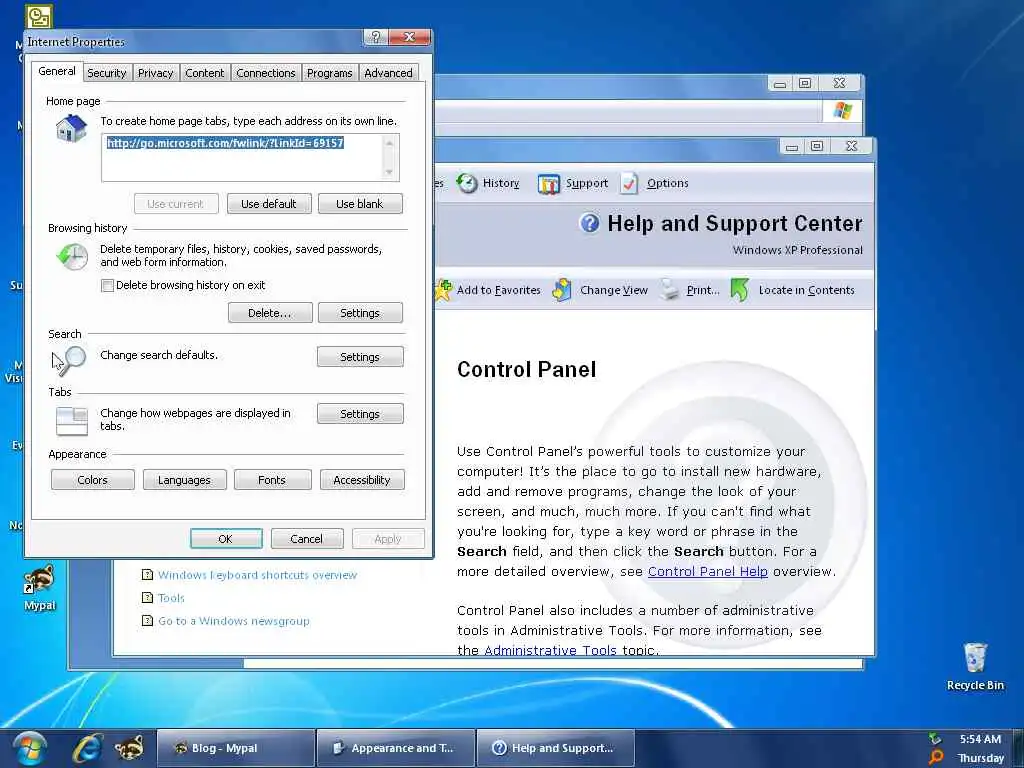Click the Windows Start orb
The height and width of the screenshot is (768, 1024).
tap(29, 748)
